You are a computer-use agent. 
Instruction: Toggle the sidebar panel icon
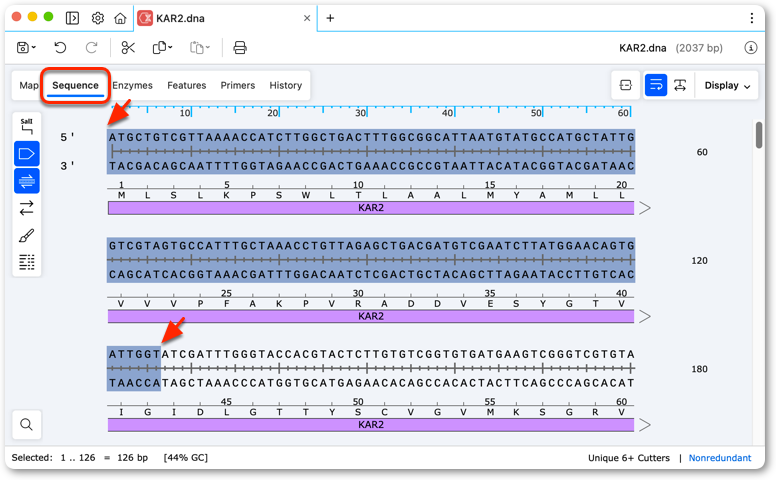72,18
